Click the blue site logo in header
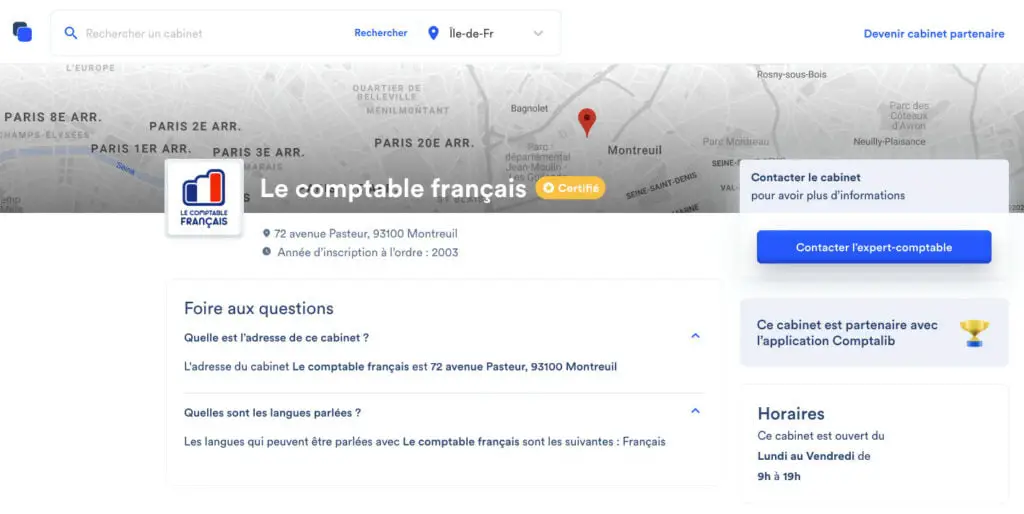The height and width of the screenshot is (514, 1024). pos(22,31)
